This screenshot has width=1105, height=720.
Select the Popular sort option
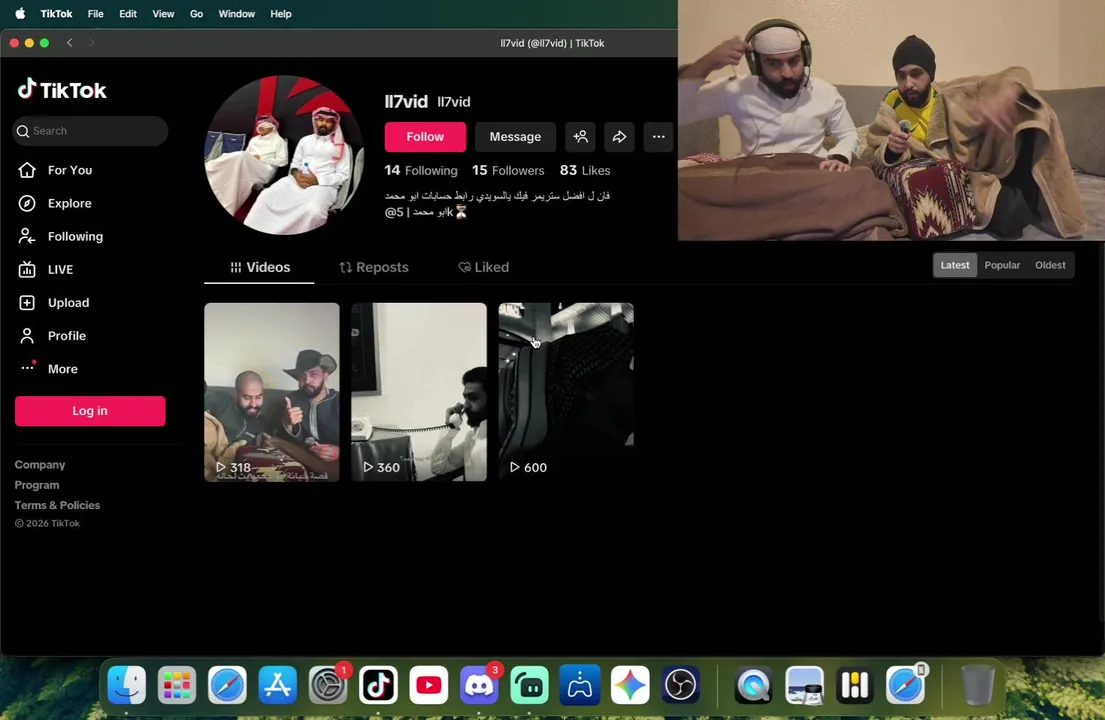click(1002, 265)
